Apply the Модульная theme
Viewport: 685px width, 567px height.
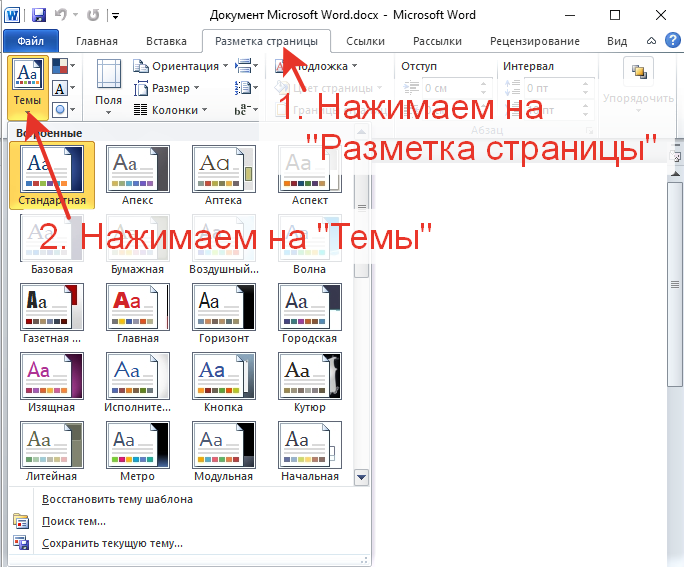(224, 451)
